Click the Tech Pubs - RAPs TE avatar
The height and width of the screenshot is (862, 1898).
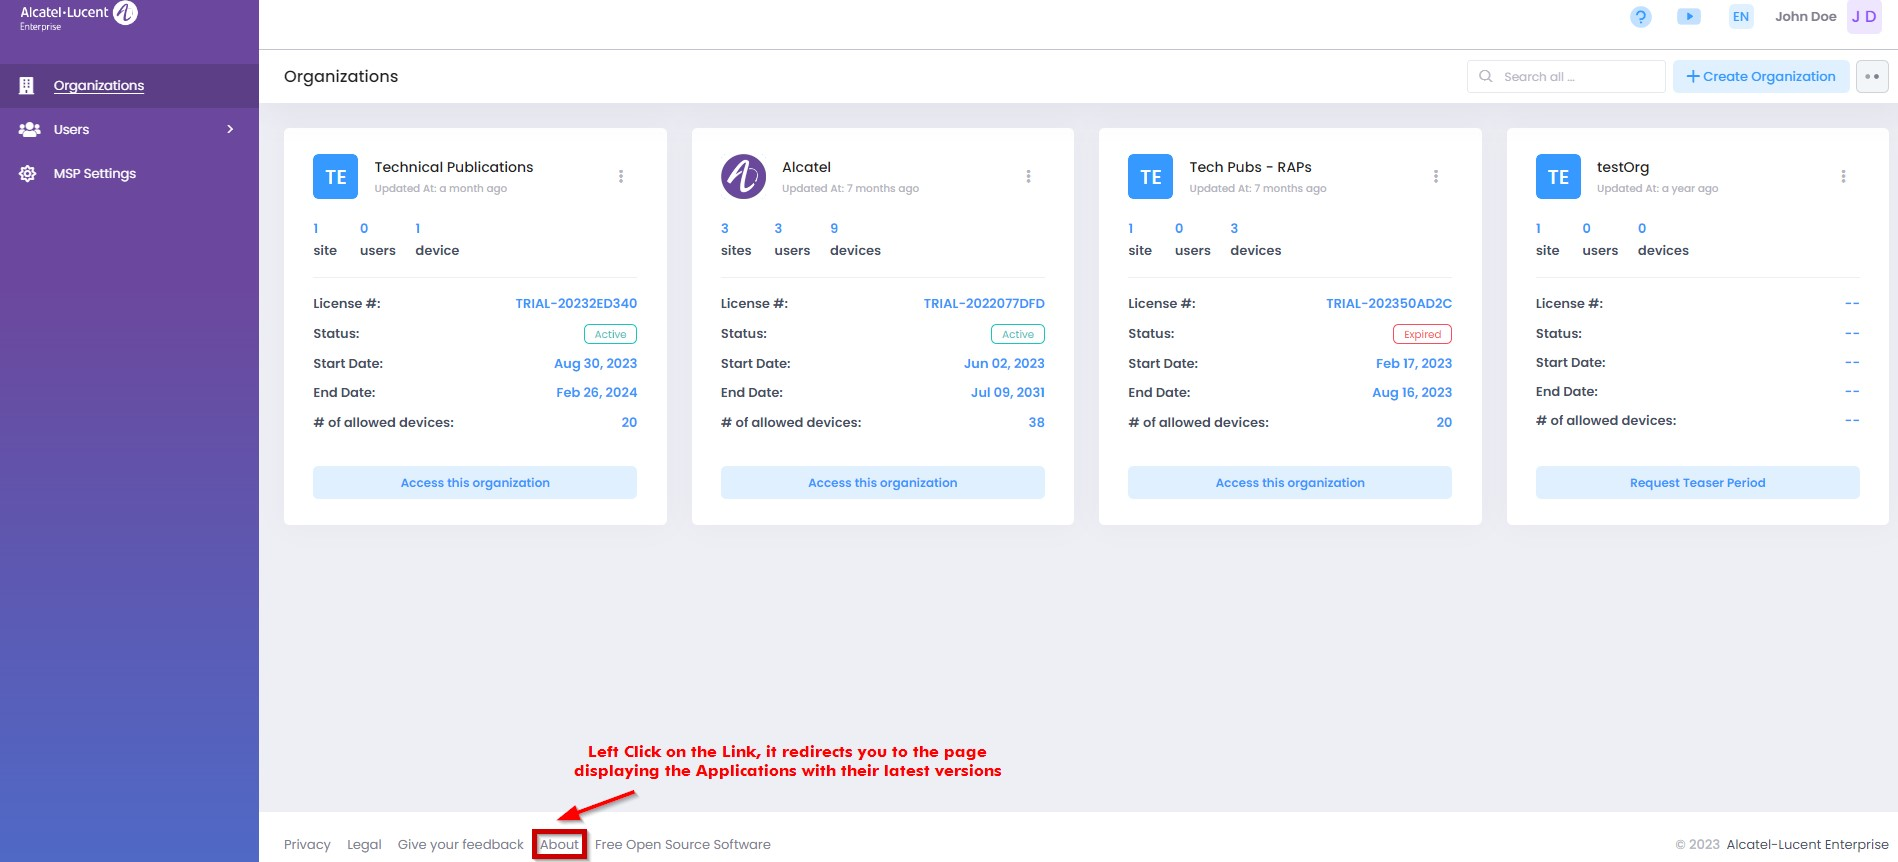pos(1150,177)
